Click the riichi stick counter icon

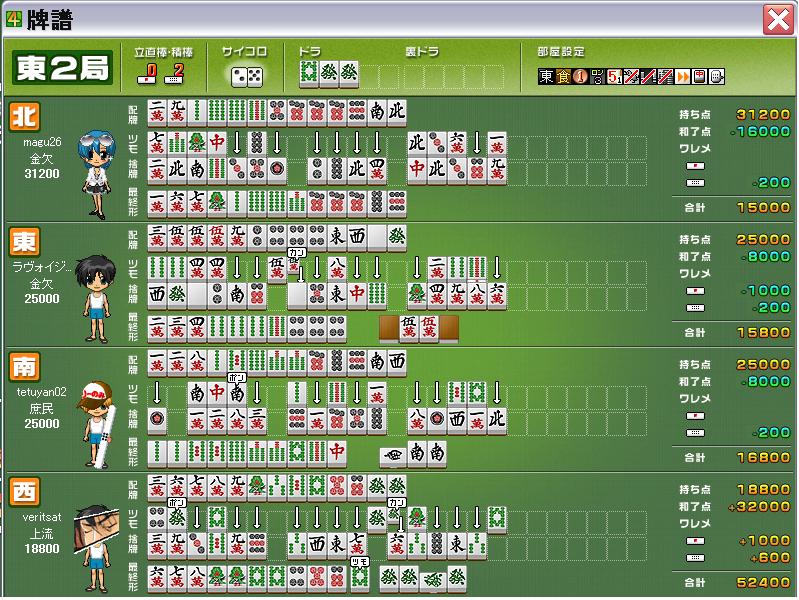pos(147,74)
